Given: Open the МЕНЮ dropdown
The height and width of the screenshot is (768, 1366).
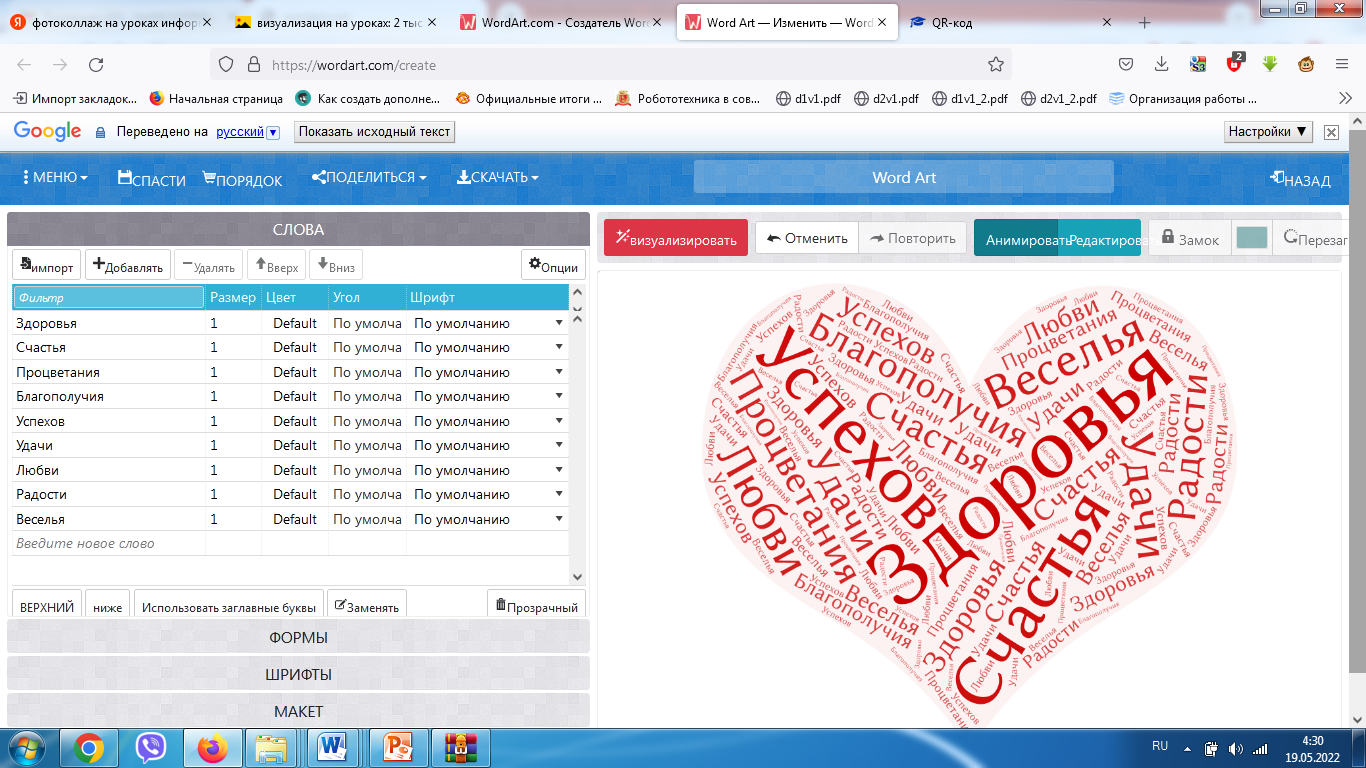Looking at the screenshot, I should click(x=55, y=177).
